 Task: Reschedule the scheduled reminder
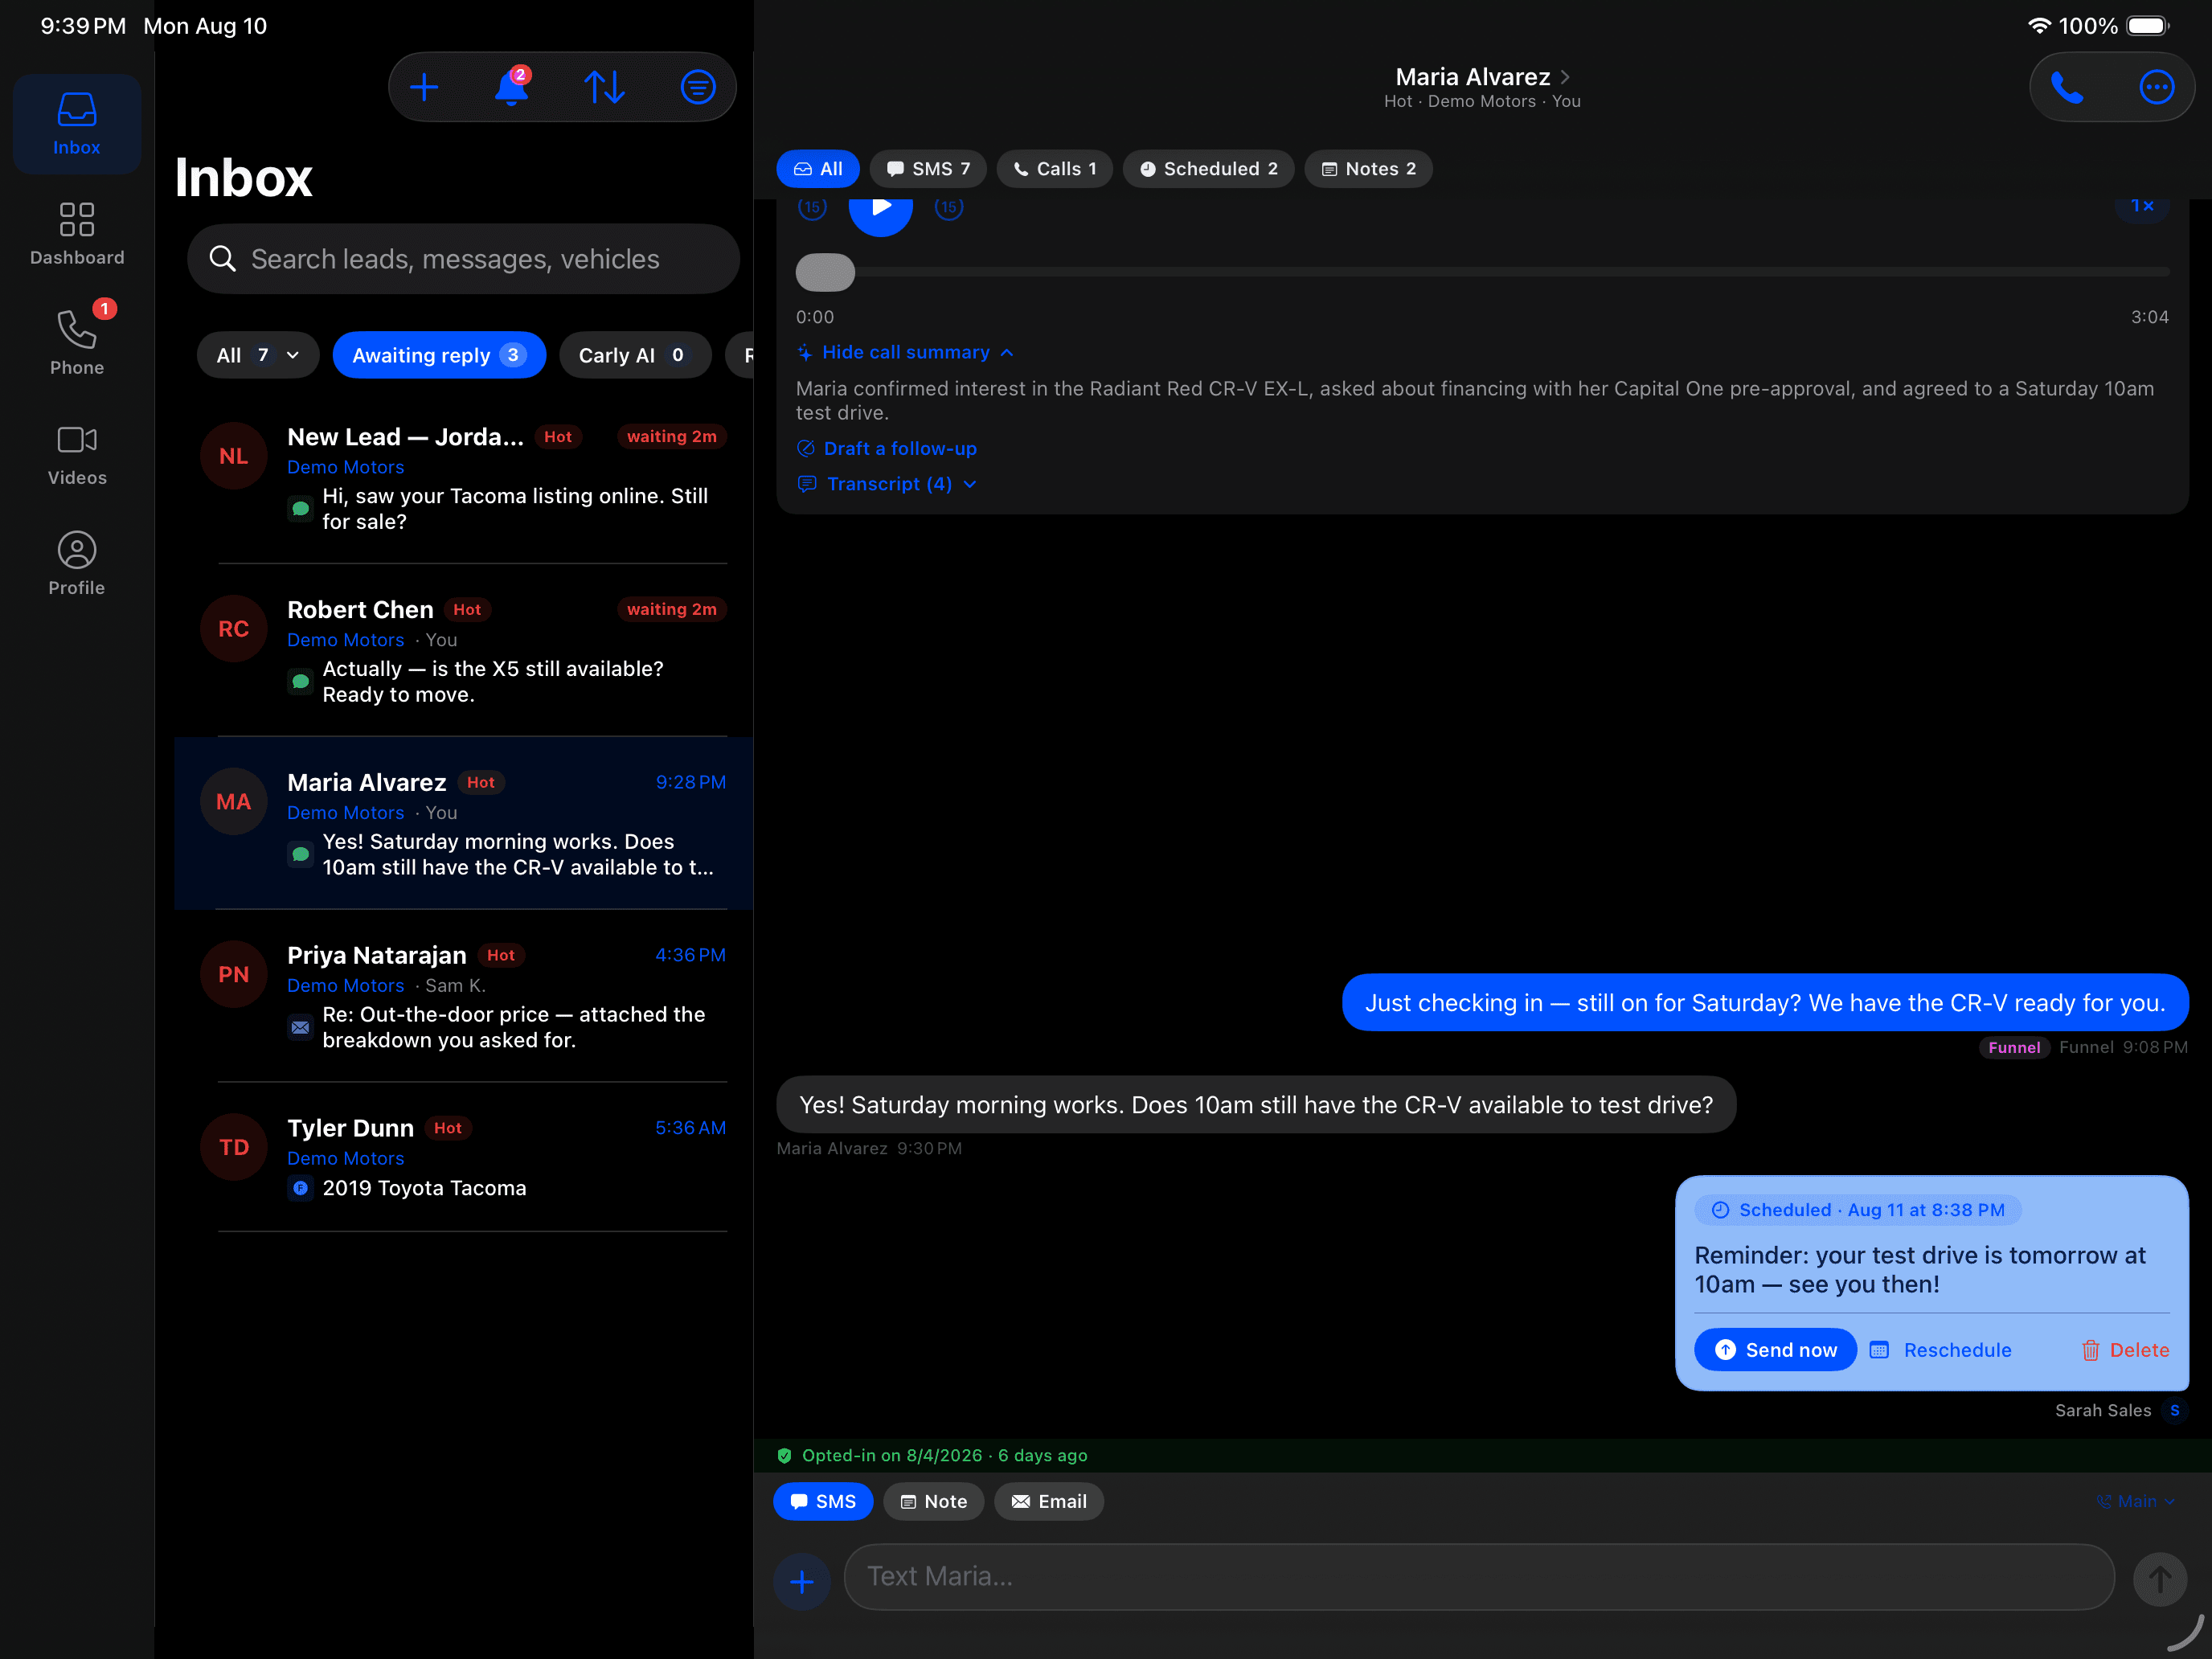tap(1940, 1350)
